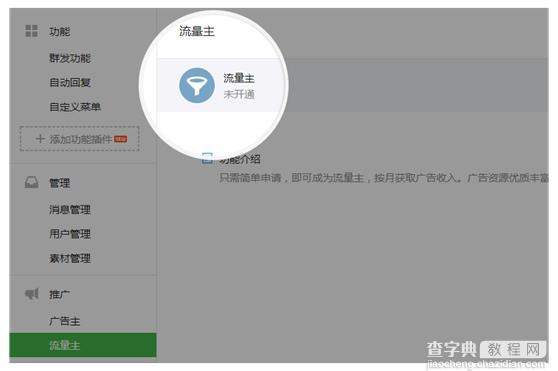Click the 功能 section heading

[60, 31]
